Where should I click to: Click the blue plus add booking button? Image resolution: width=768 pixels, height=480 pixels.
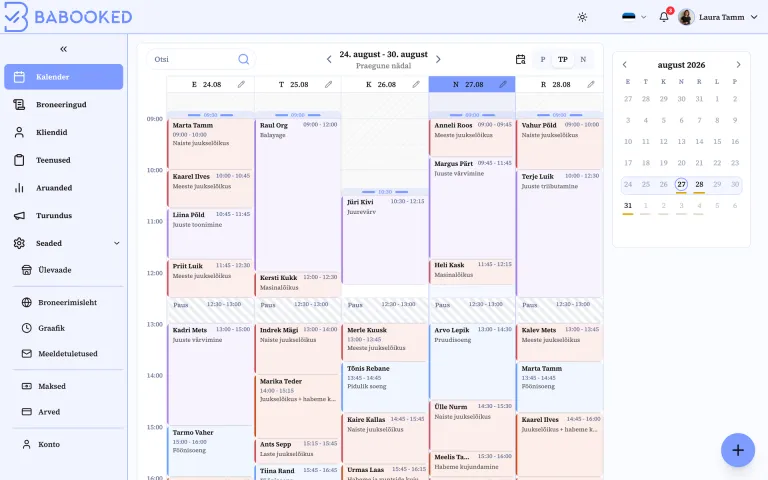pyautogui.click(x=738, y=450)
